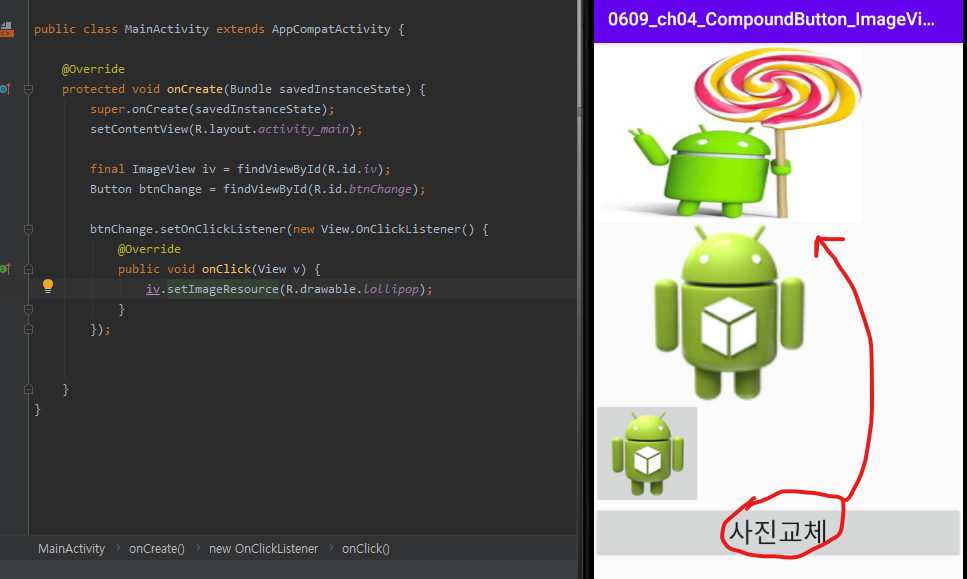Viewport: 967px width, 579px height.
Task: Click the lollipop drawable reference
Action: click(391, 289)
